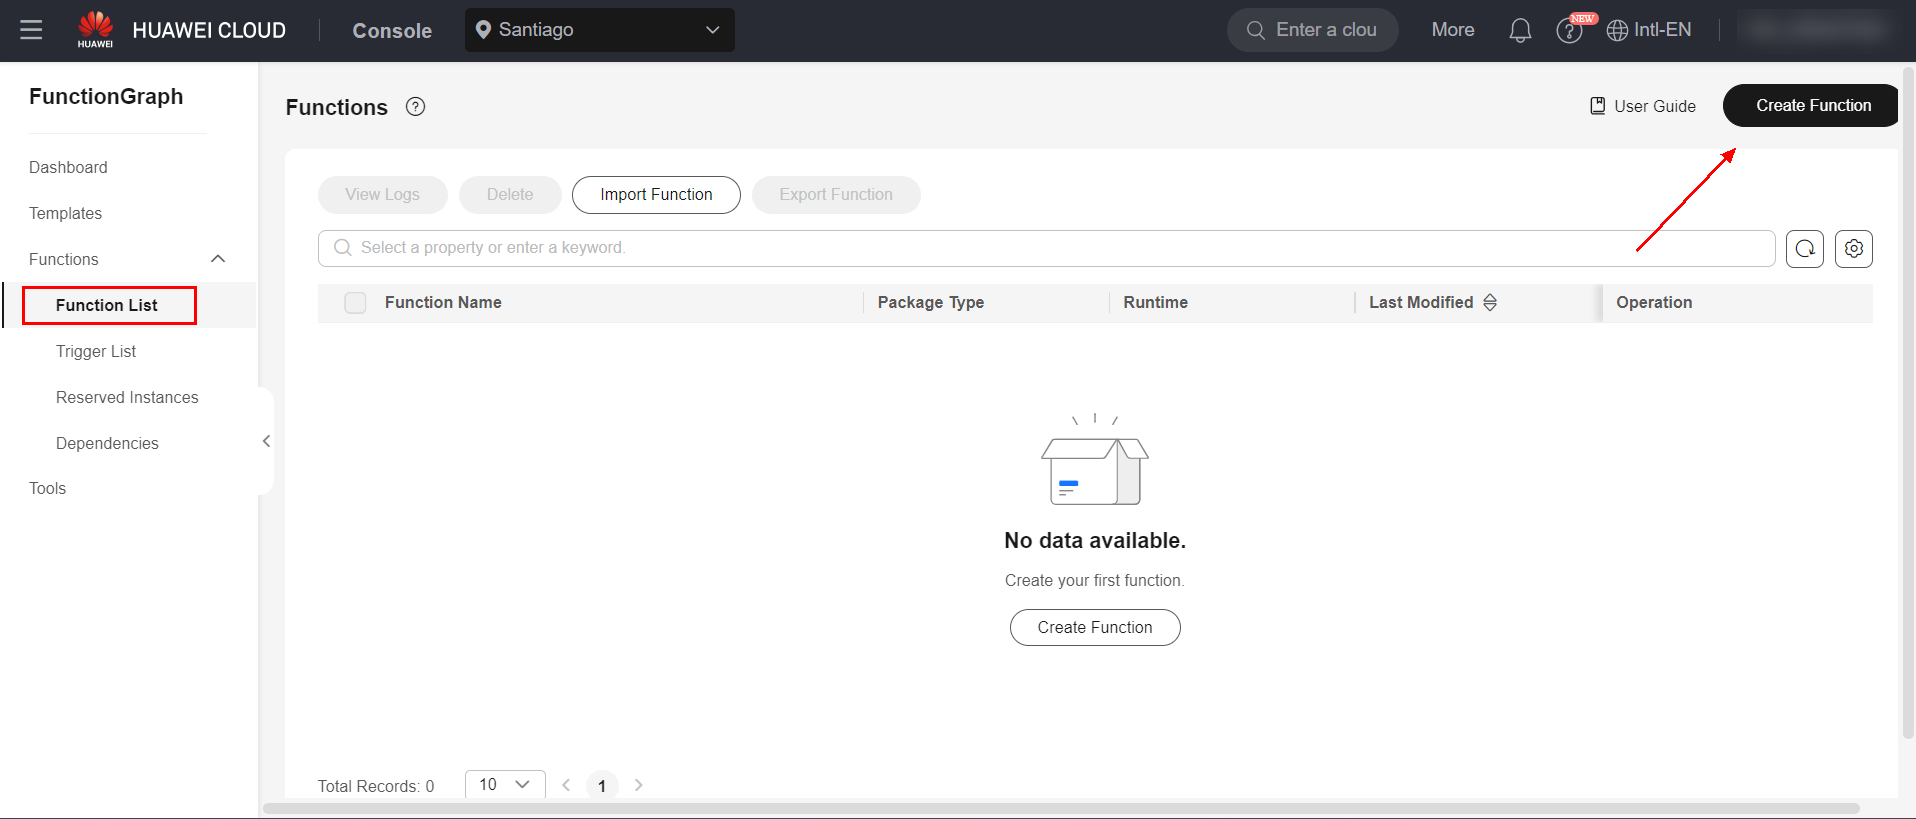Click the Huawei Cloud logo
The width and height of the screenshot is (1916, 819).
(x=96, y=29)
